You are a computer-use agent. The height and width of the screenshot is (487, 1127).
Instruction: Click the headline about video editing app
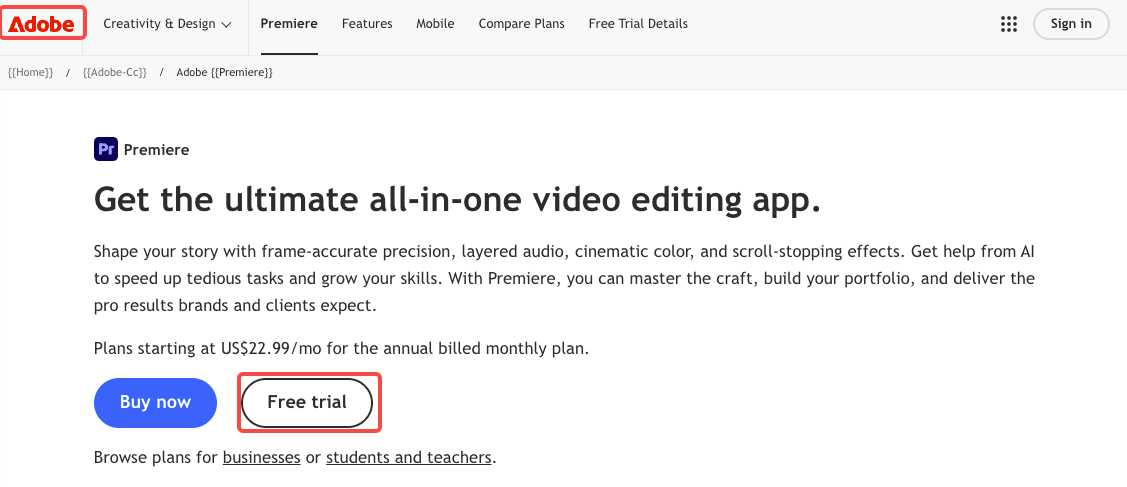coord(457,199)
